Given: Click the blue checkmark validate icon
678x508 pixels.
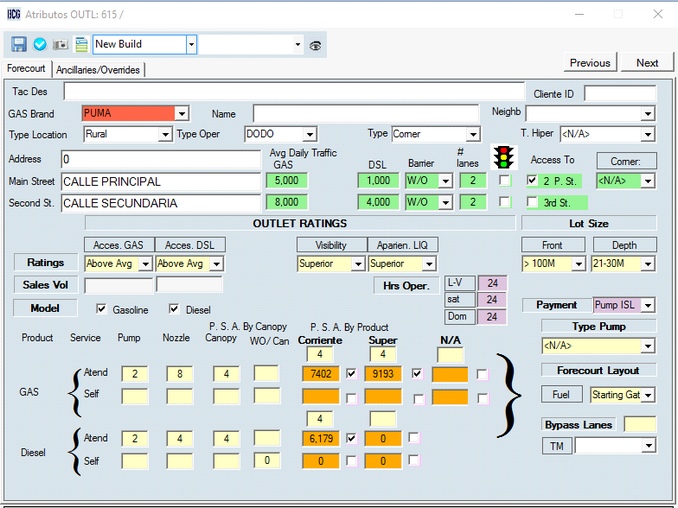Looking at the screenshot, I should [40, 45].
